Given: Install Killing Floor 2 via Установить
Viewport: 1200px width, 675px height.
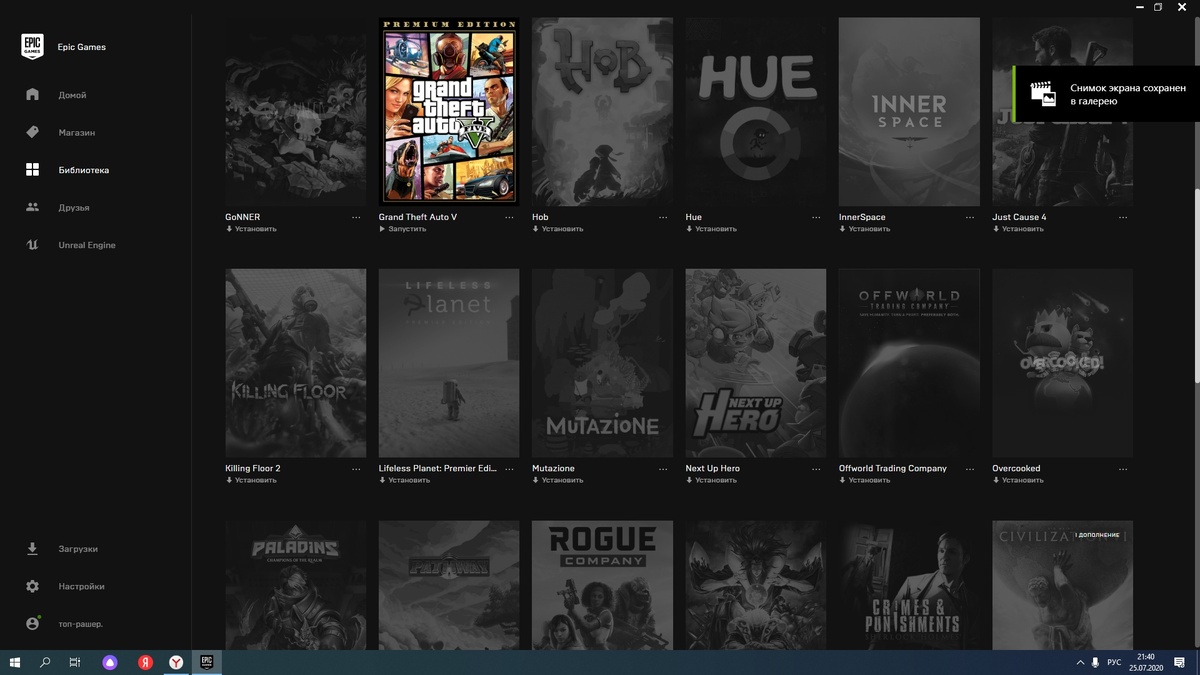Looking at the screenshot, I should (251, 480).
